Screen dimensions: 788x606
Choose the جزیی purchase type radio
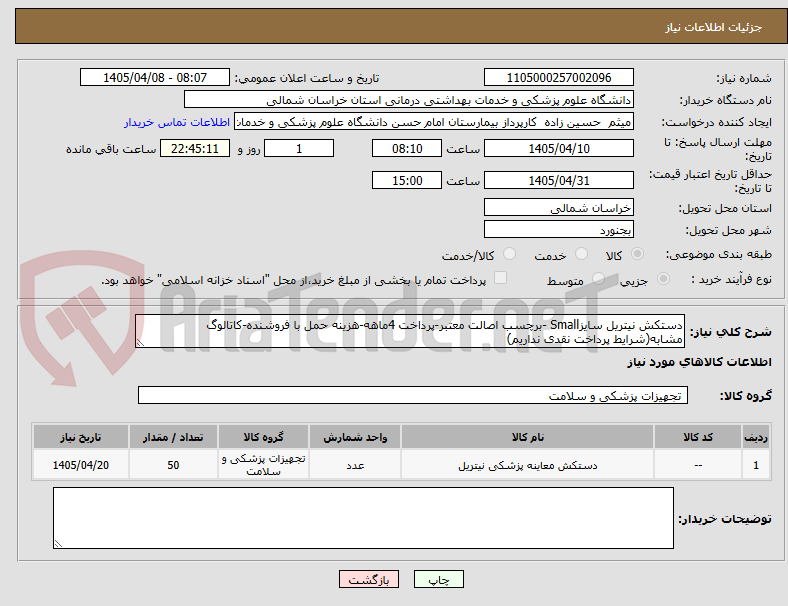663,278
